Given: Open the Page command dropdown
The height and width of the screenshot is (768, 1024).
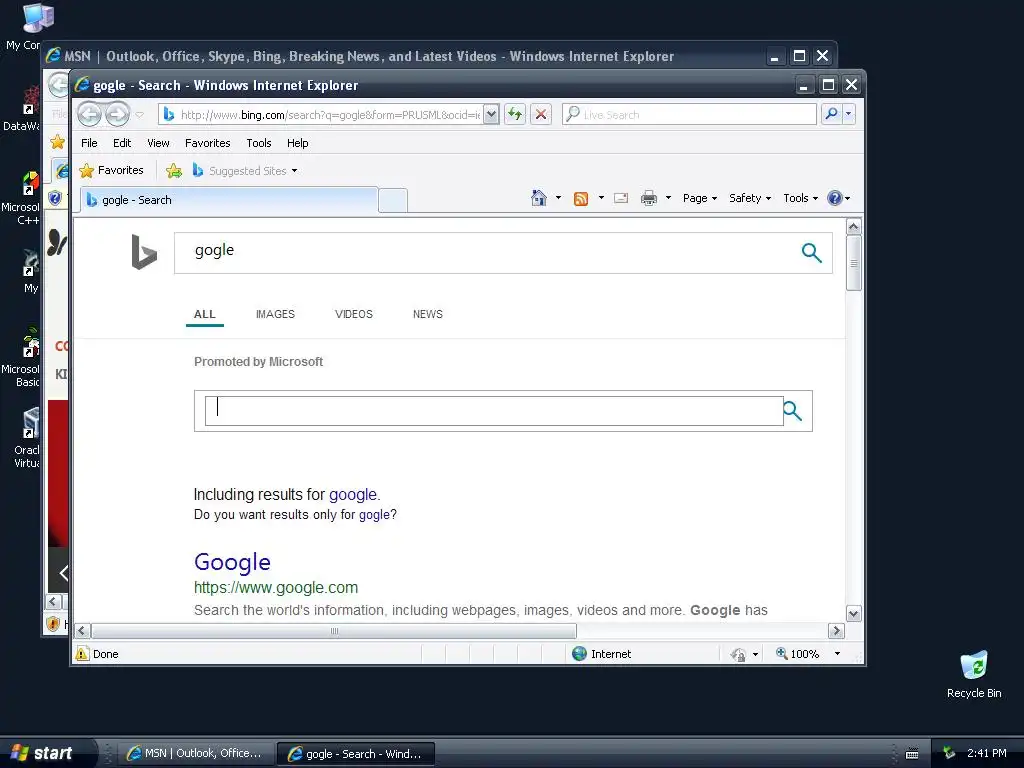Looking at the screenshot, I should tap(699, 198).
